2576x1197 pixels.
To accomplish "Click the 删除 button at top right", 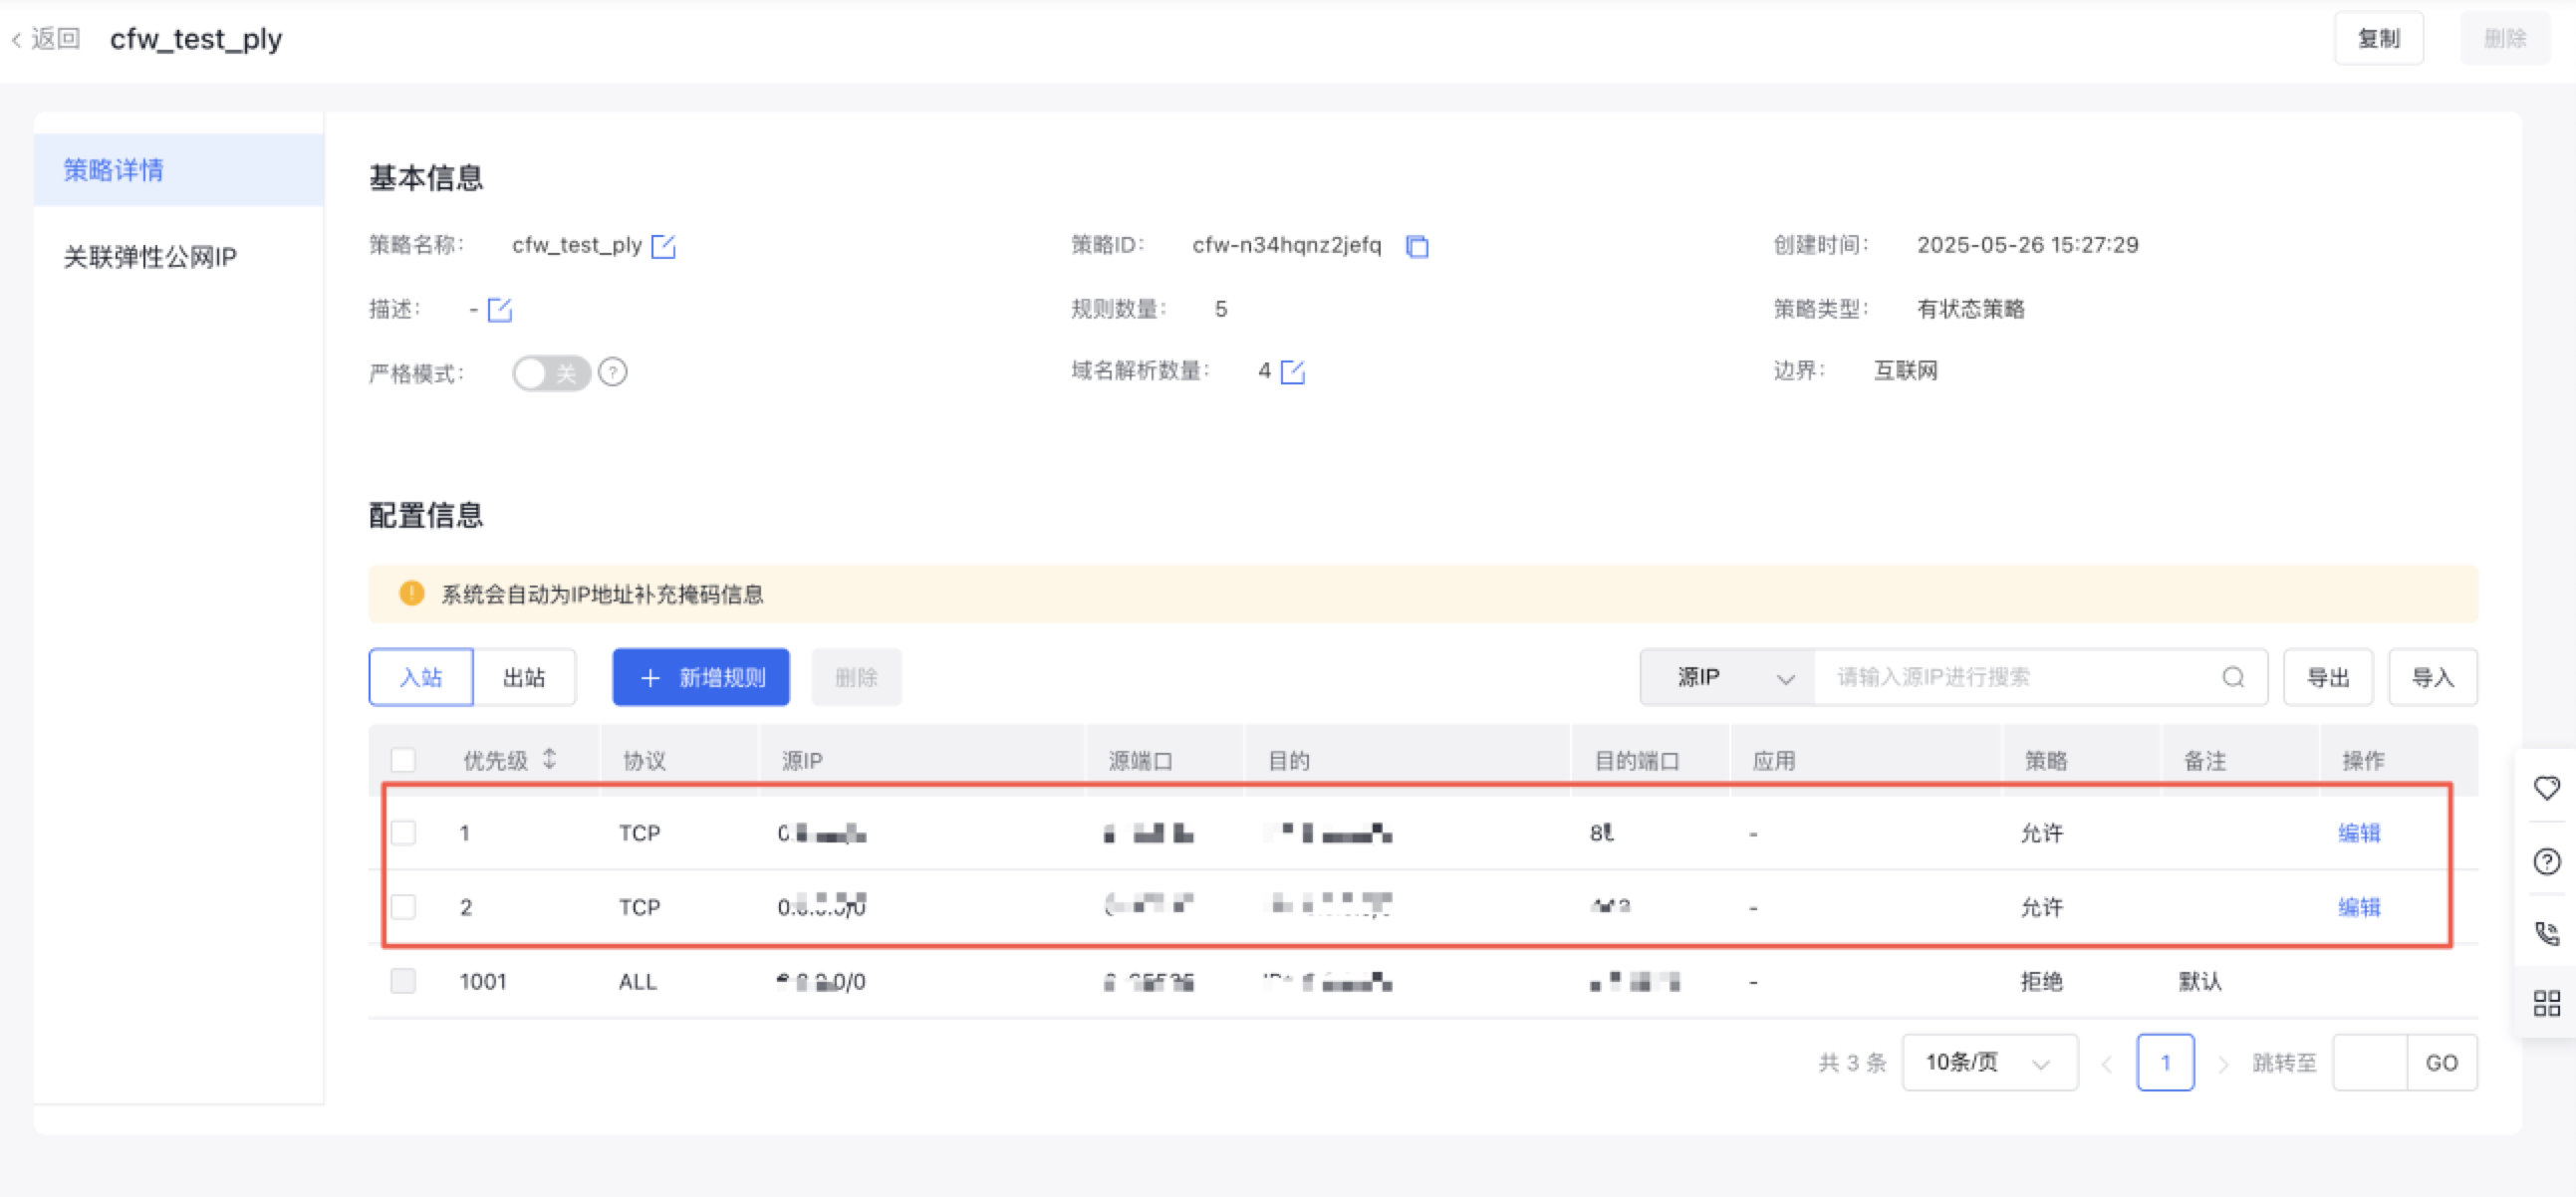I will coord(2505,39).
